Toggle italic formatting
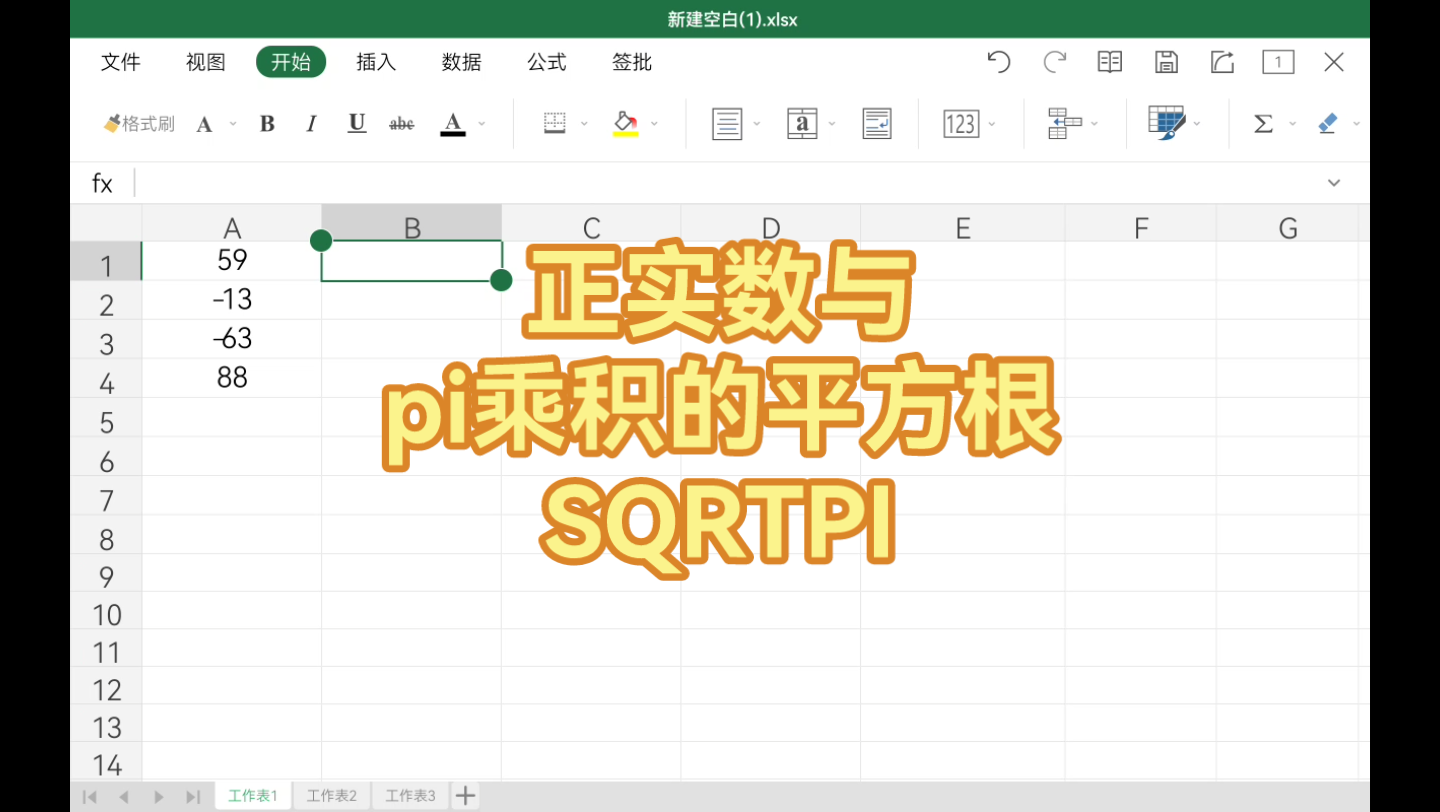The image size is (1440, 812). [311, 124]
